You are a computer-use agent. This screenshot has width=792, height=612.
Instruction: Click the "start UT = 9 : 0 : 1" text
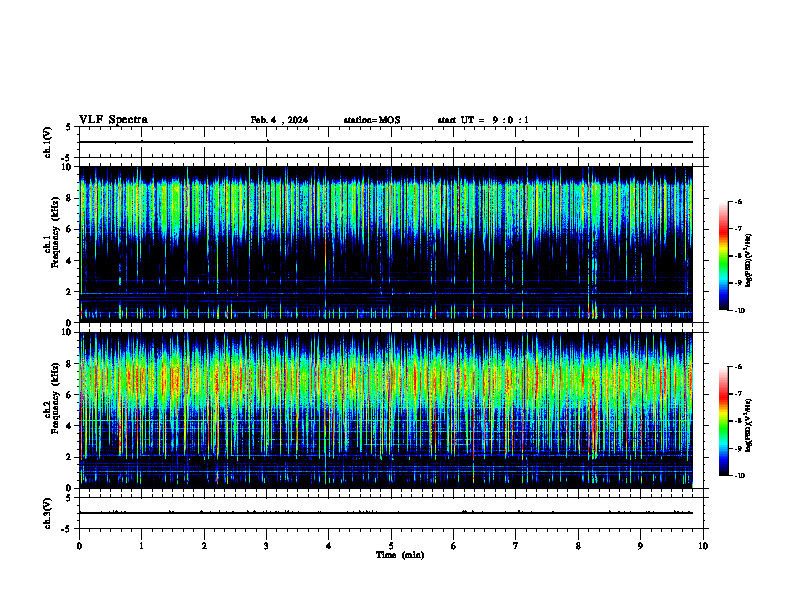pos(483,120)
